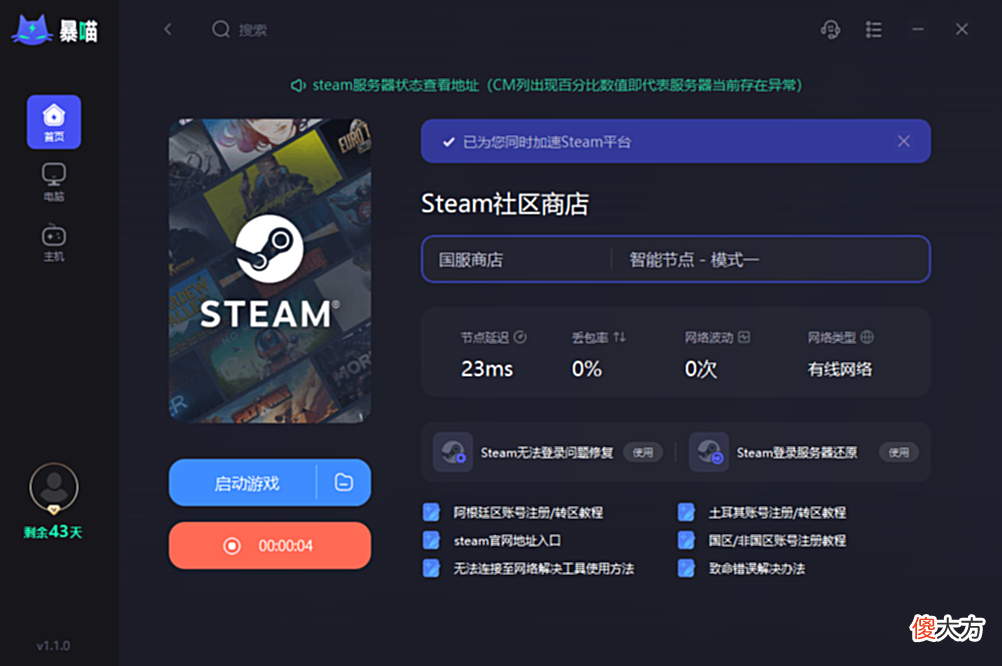Viewport: 1002px width, 666px height.
Task: Click the Steam cover thumbnail
Action: (270, 270)
